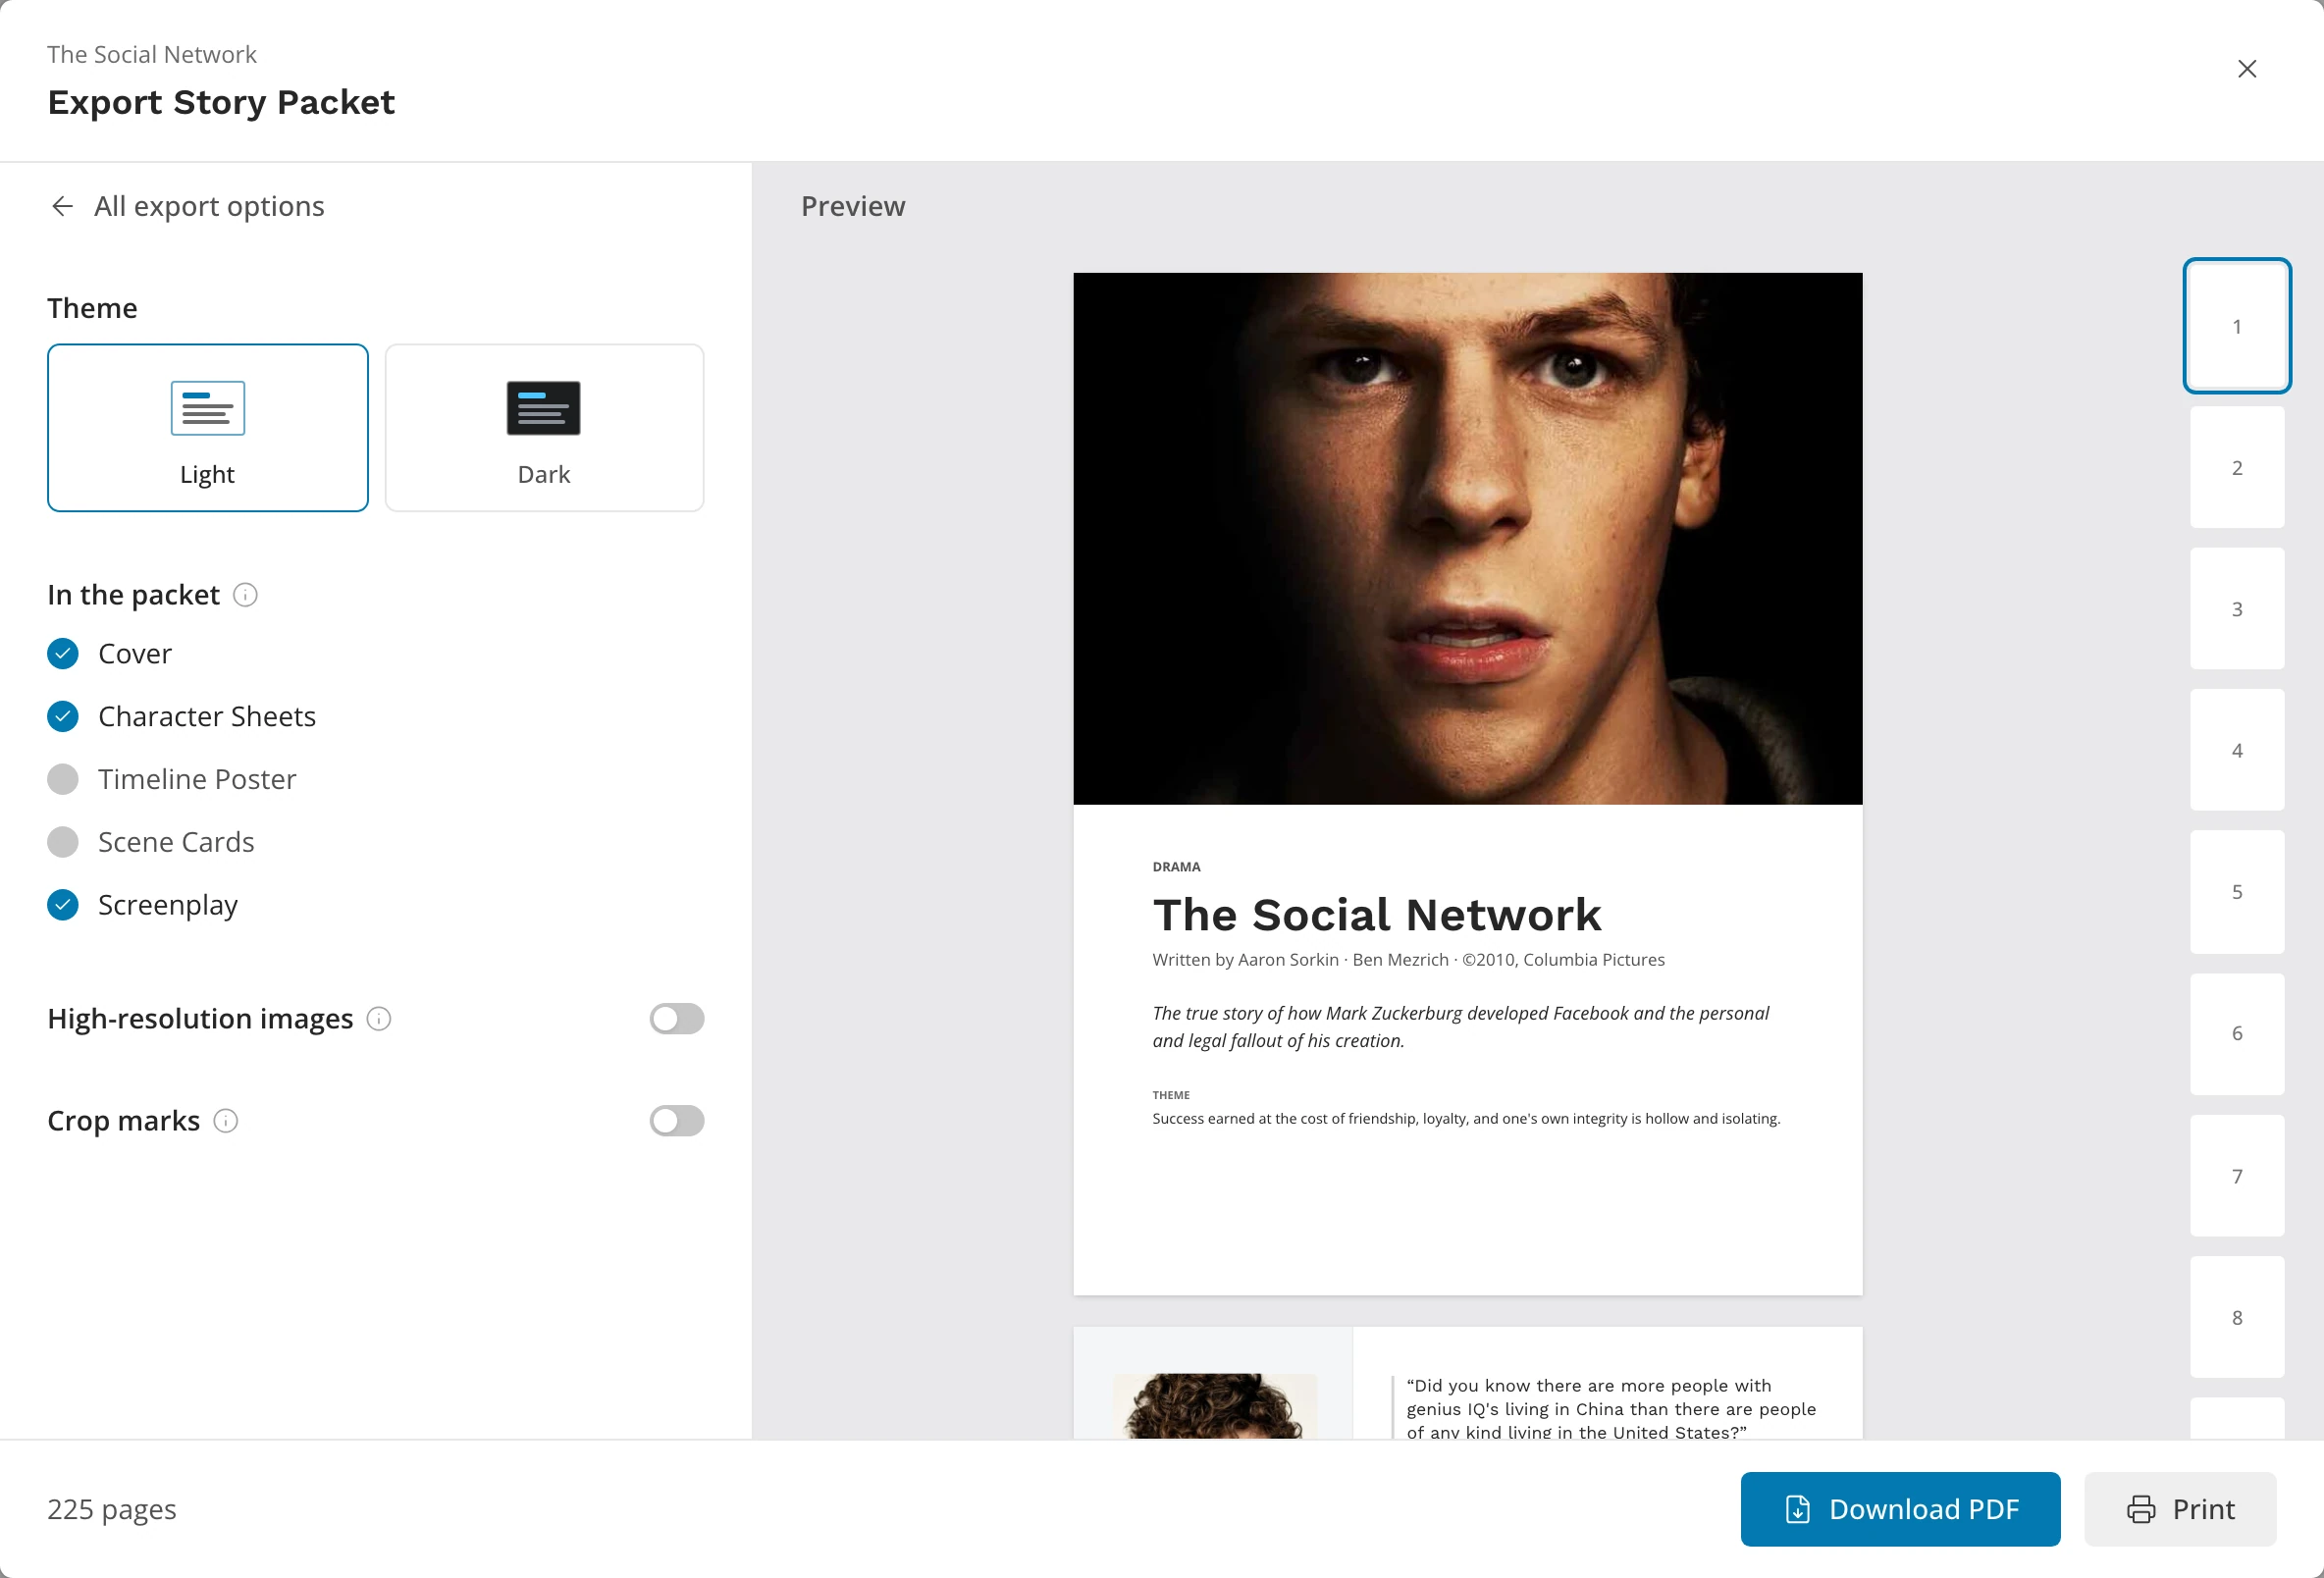This screenshot has height=1578, width=2324.
Task: Click the Scene Cards label
Action: [176, 843]
